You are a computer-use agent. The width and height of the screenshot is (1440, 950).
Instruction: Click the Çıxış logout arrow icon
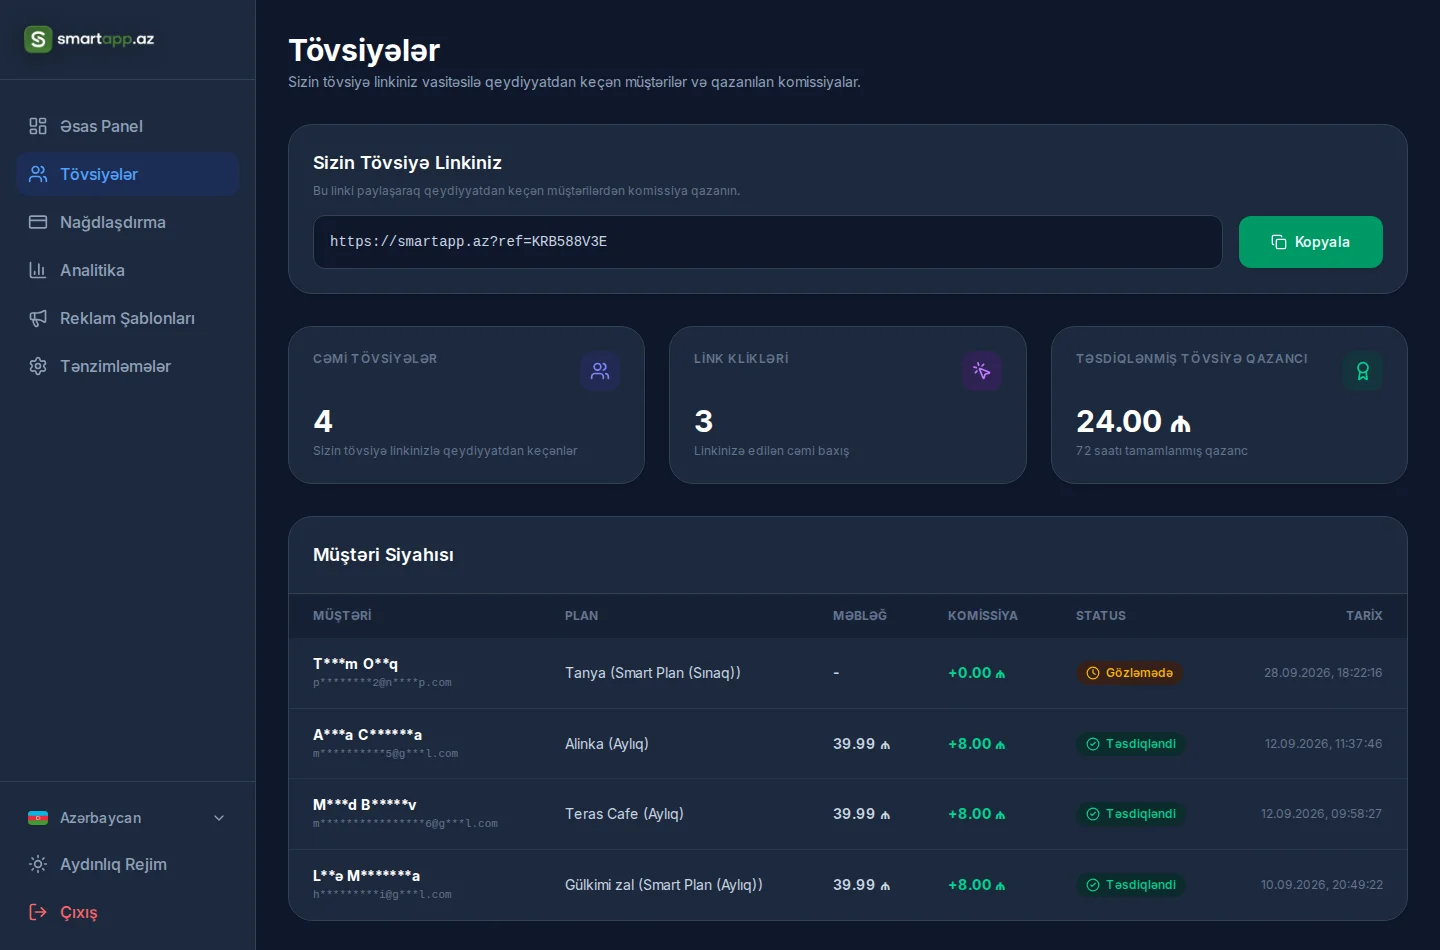coord(38,912)
